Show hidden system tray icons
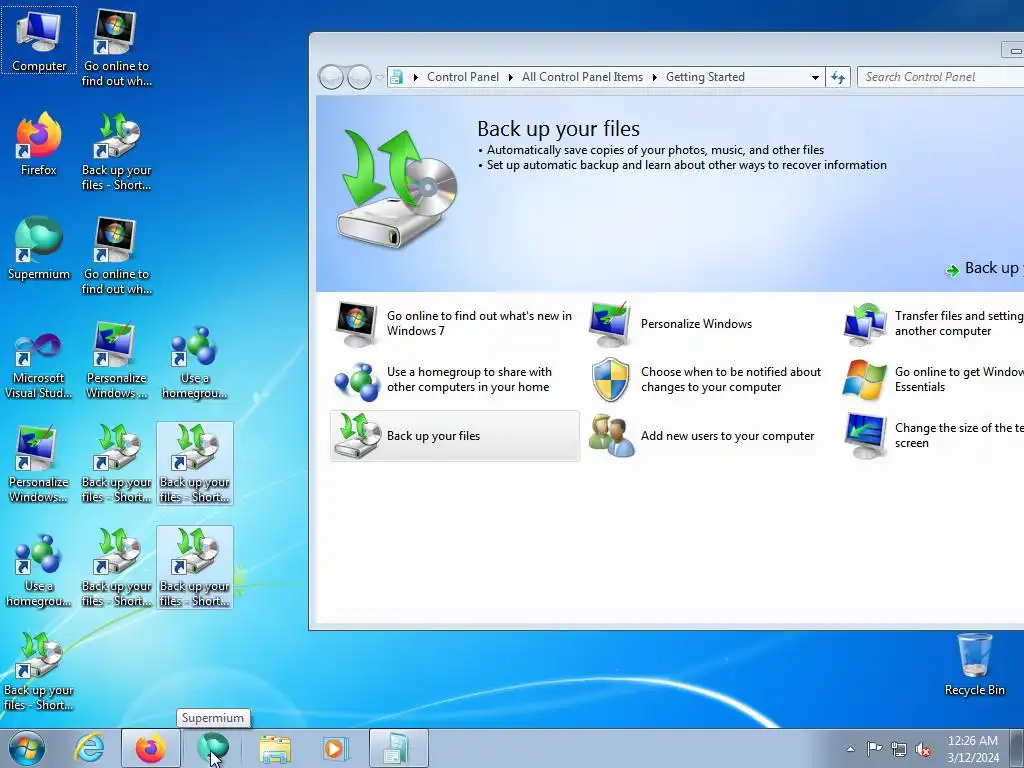The image size is (1024, 768). click(x=850, y=748)
